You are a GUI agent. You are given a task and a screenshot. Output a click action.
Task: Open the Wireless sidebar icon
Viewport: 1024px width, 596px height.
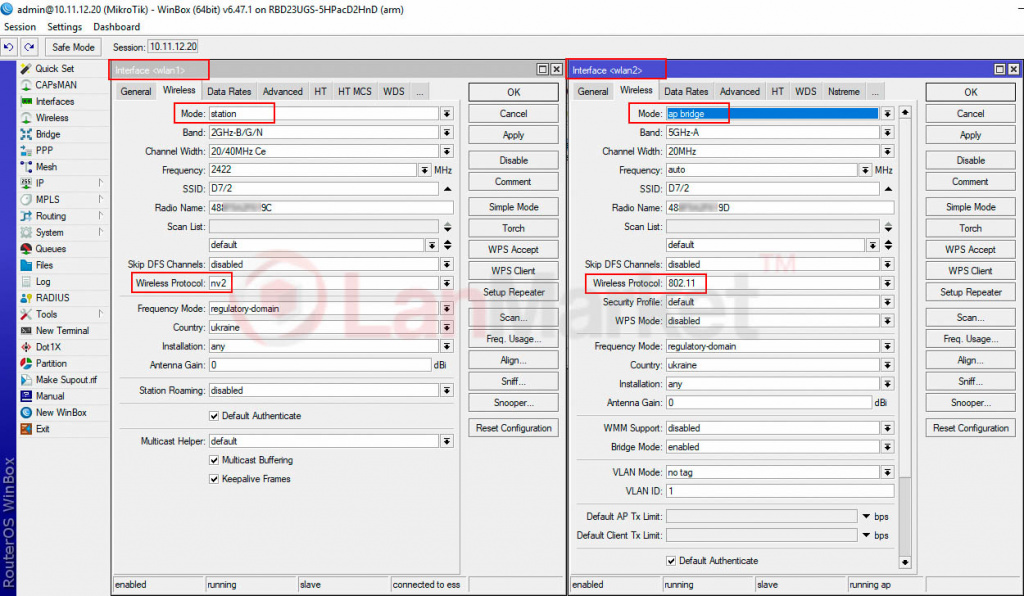pos(26,118)
